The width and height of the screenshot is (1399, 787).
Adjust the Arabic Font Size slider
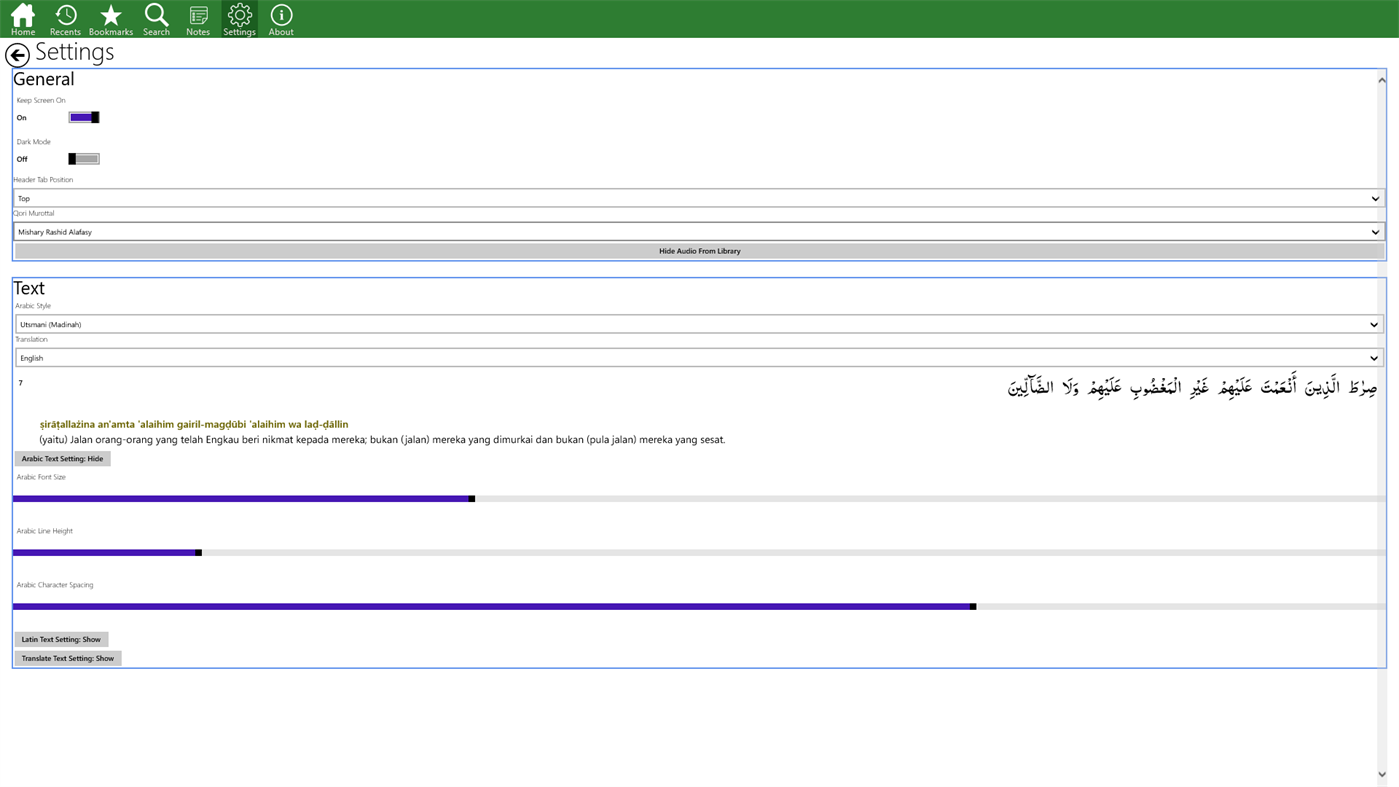pyautogui.click(x=470, y=497)
